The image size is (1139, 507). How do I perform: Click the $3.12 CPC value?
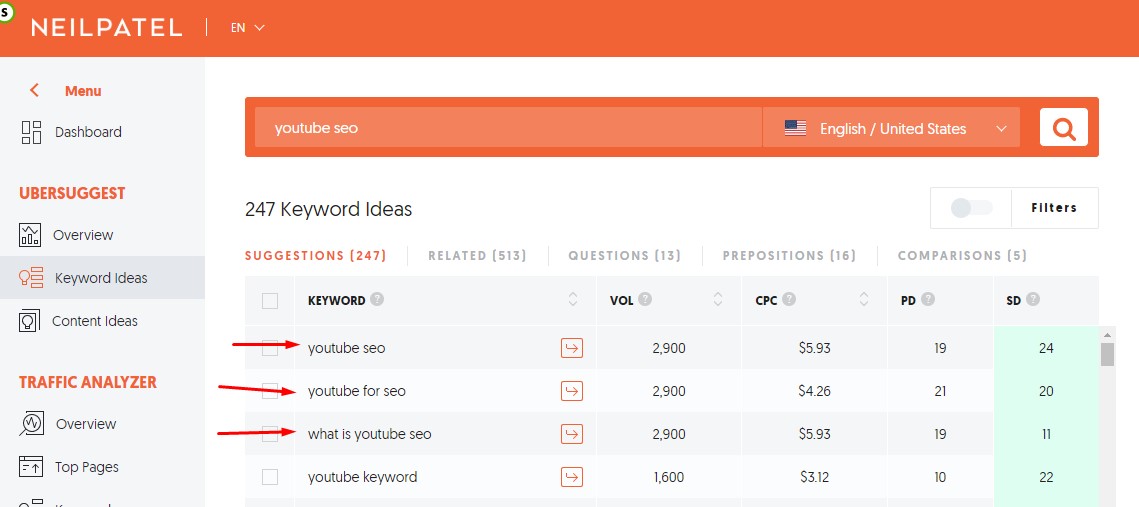click(x=814, y=477)
